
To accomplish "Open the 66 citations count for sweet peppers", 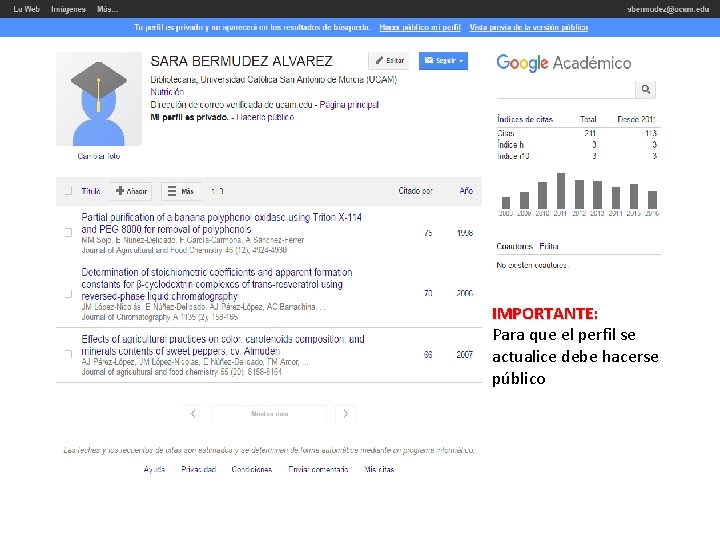I will [428, 354].
